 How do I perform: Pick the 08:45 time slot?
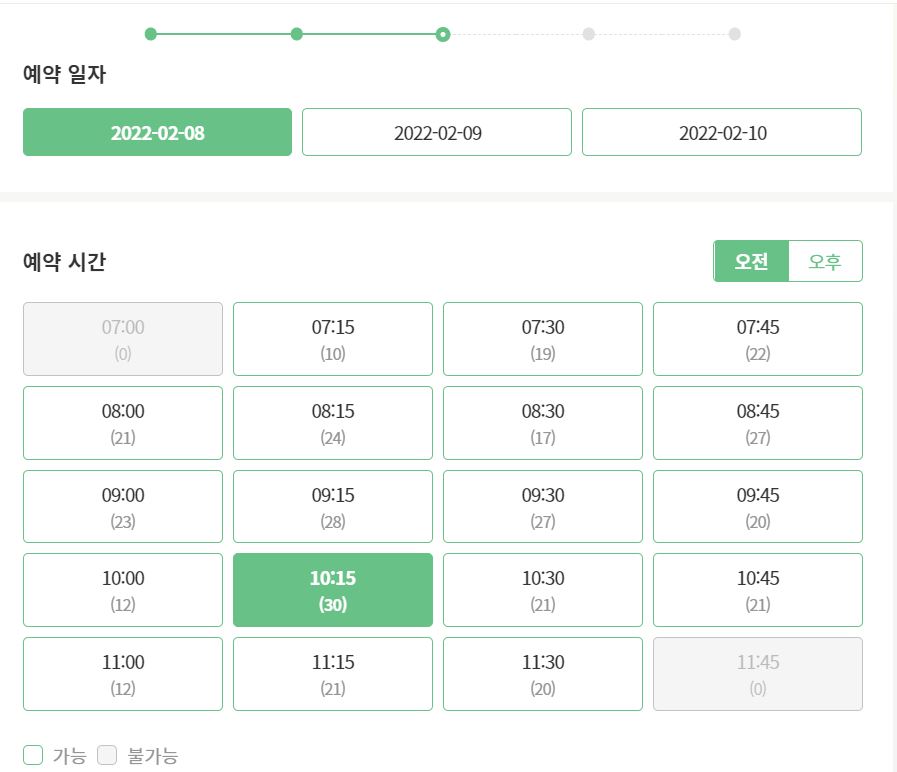[758, 423]
